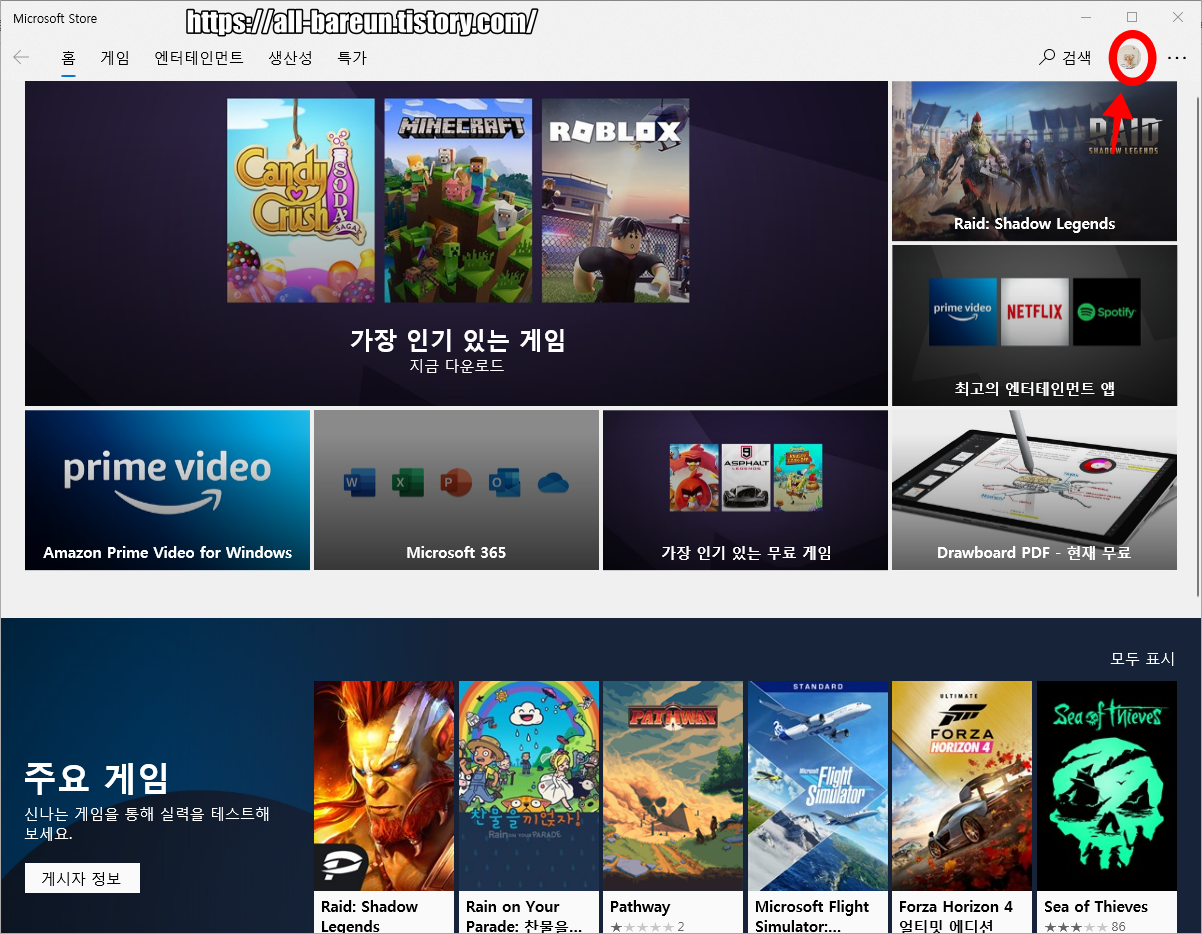Open the user profile avatar menu
The width and height of the screenshot is (1202, 934).
1130,57
